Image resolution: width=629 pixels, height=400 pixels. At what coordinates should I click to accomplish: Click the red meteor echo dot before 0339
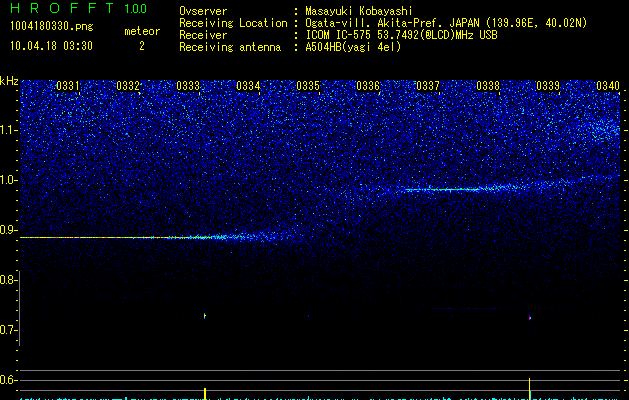[530, 318]
